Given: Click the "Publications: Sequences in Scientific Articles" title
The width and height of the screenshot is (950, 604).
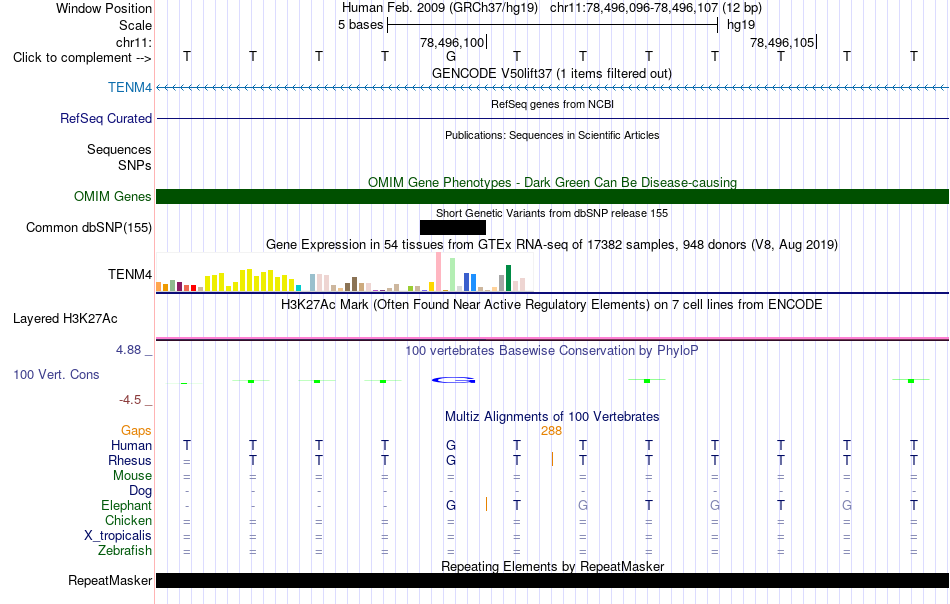Looking at the screenshot, I should coord(552,135).
